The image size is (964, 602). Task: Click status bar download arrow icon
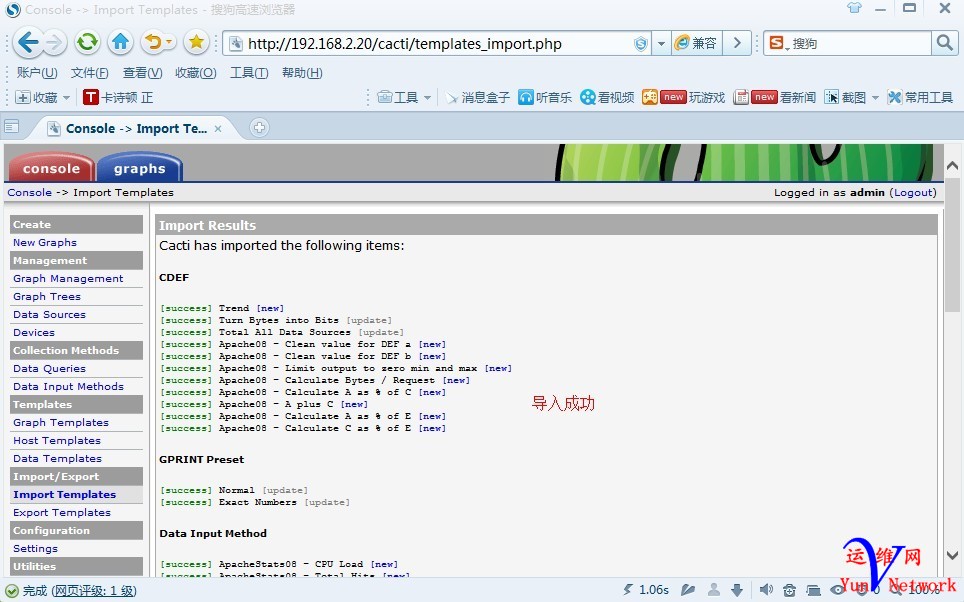[737, 590]
